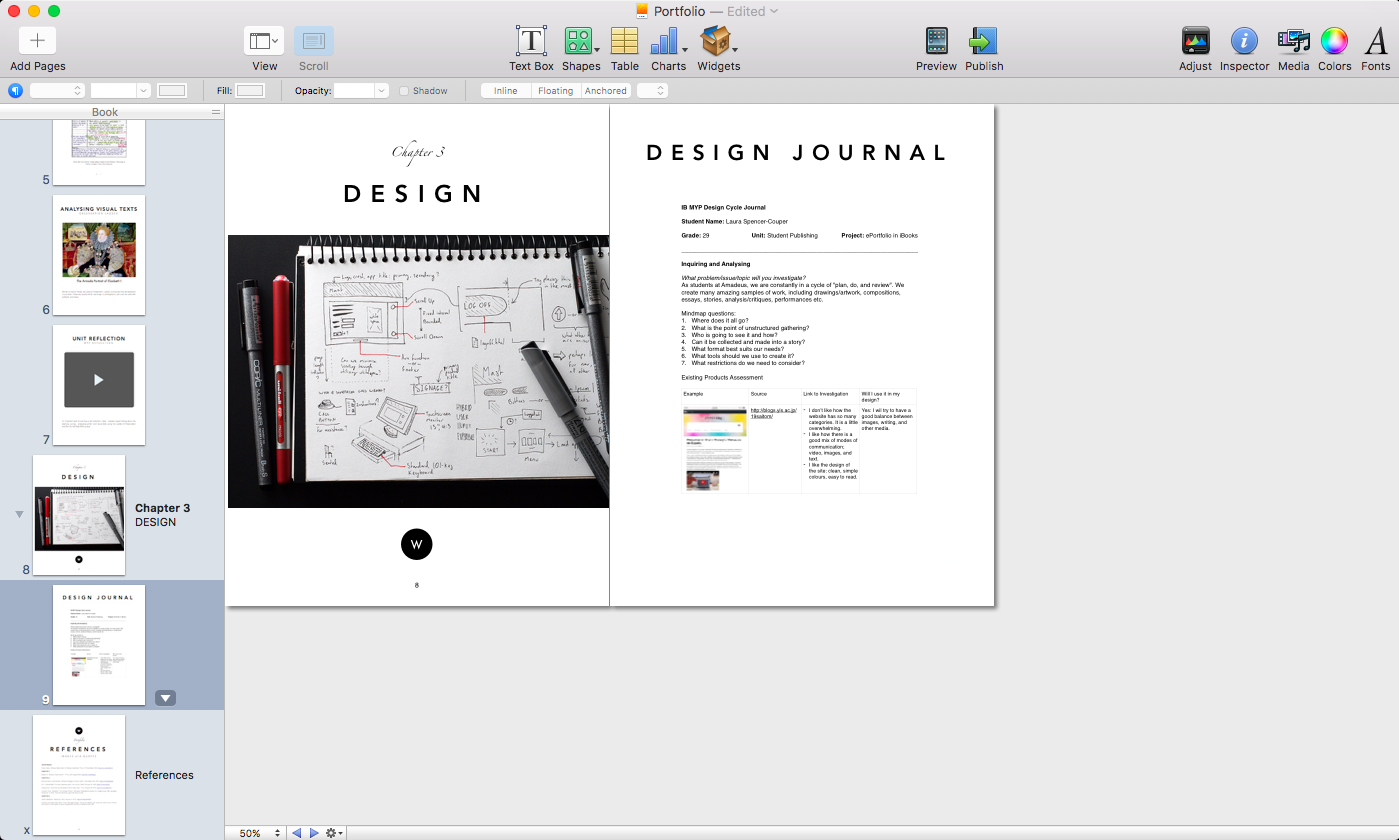Select Unit Reflection page 7 thumbnail
Viewport: 1399px width, 840px height.
(99, 384)
